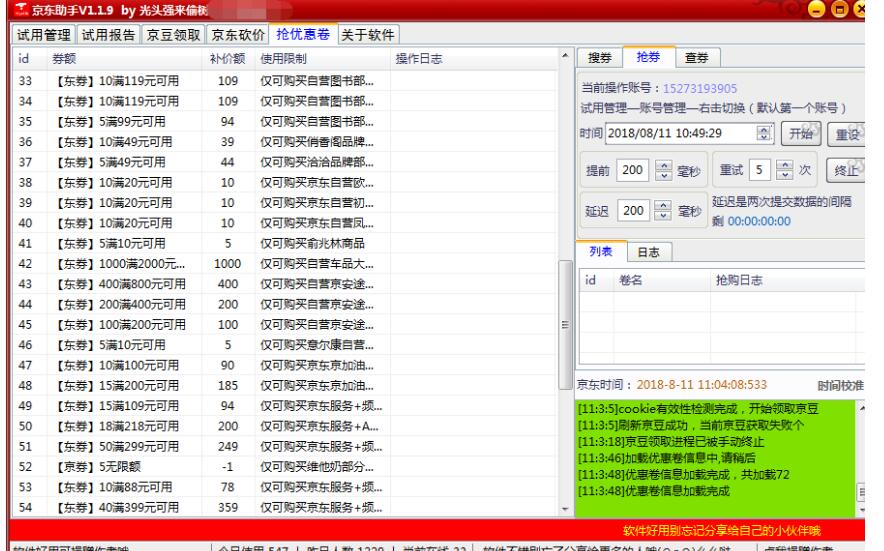This screenshot has height=551, width=884.
Task: Select row 43 【东券】400满800元可用
Action: [285, 284]
